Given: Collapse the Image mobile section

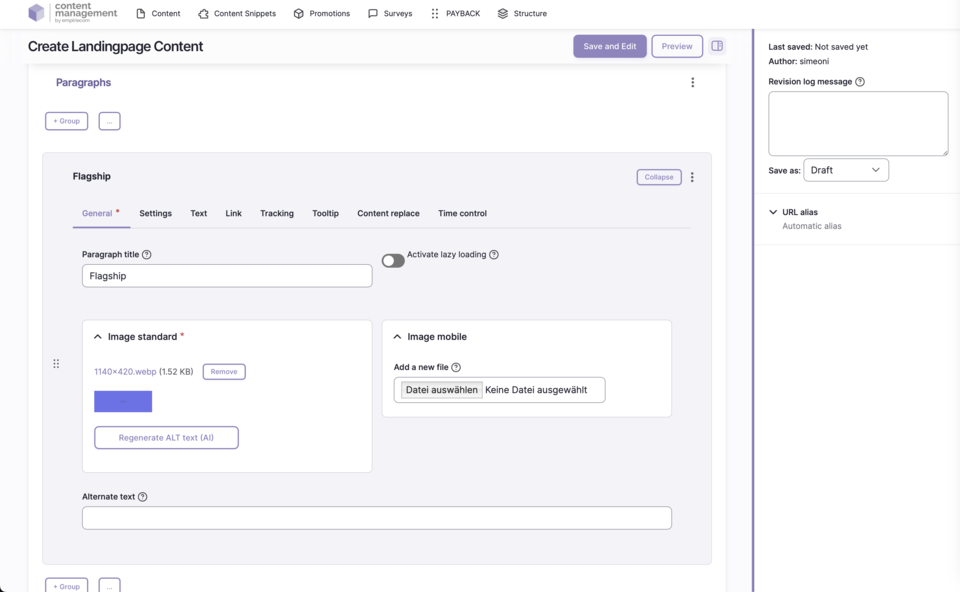Looking at the screenshot, I should tap(397, 337).
